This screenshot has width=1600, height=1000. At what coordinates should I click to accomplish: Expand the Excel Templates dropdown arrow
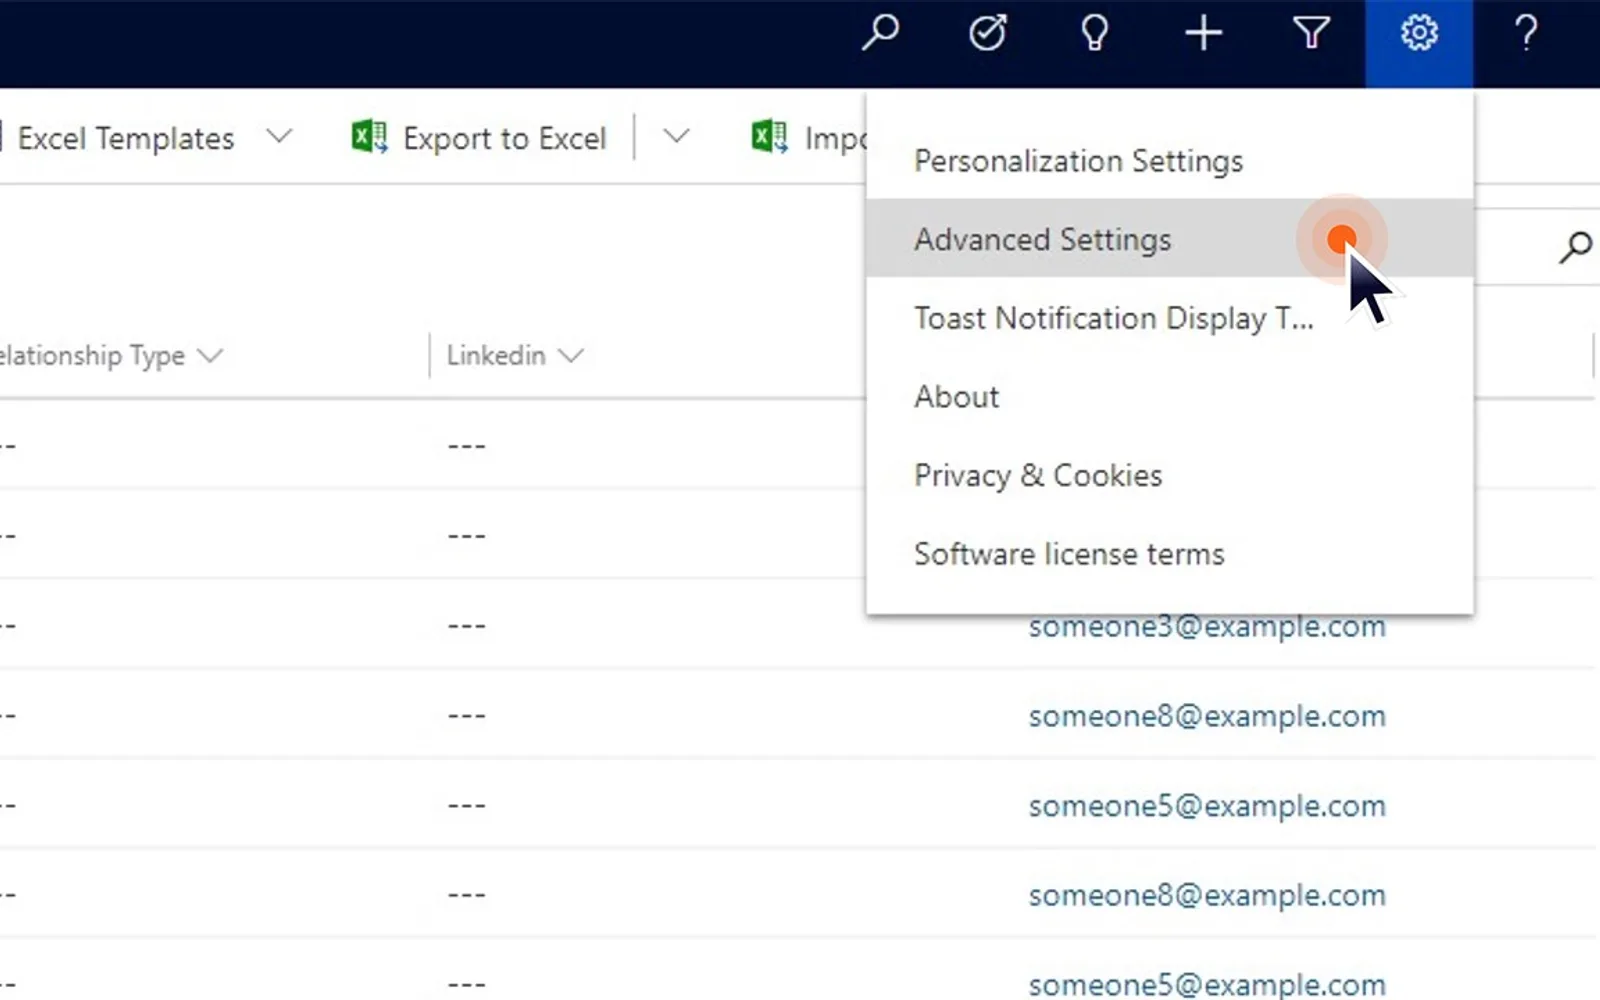[280, 136]
